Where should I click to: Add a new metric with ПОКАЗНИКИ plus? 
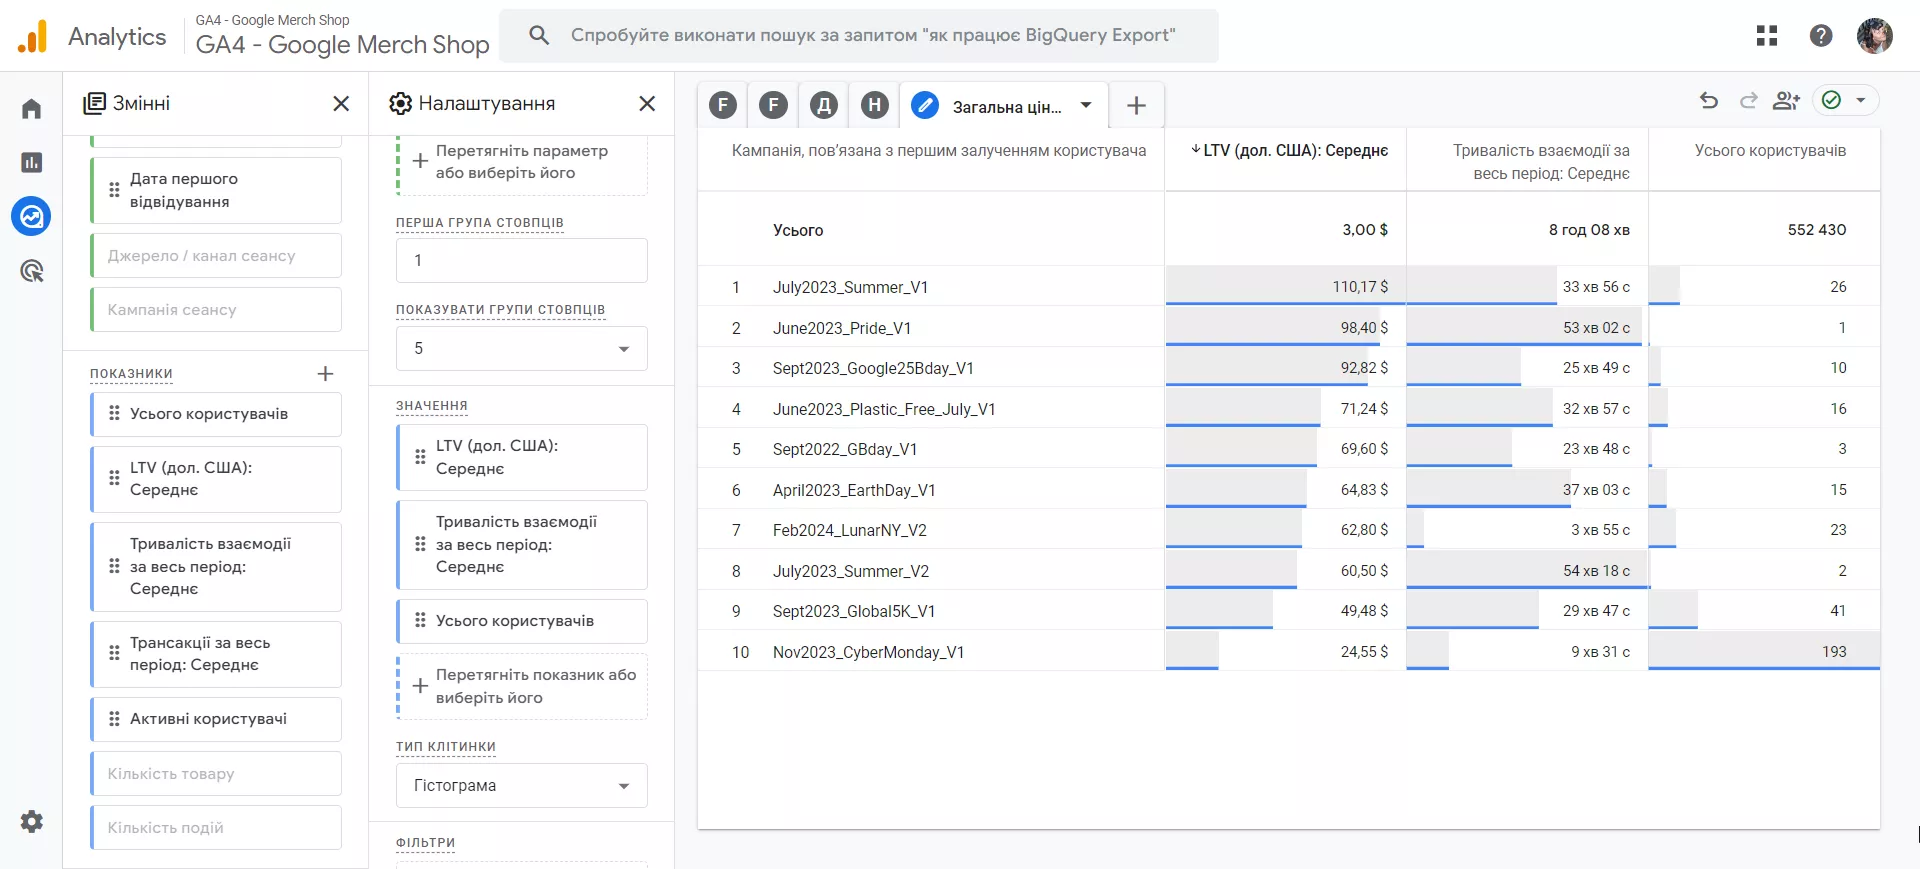point(325,374)
